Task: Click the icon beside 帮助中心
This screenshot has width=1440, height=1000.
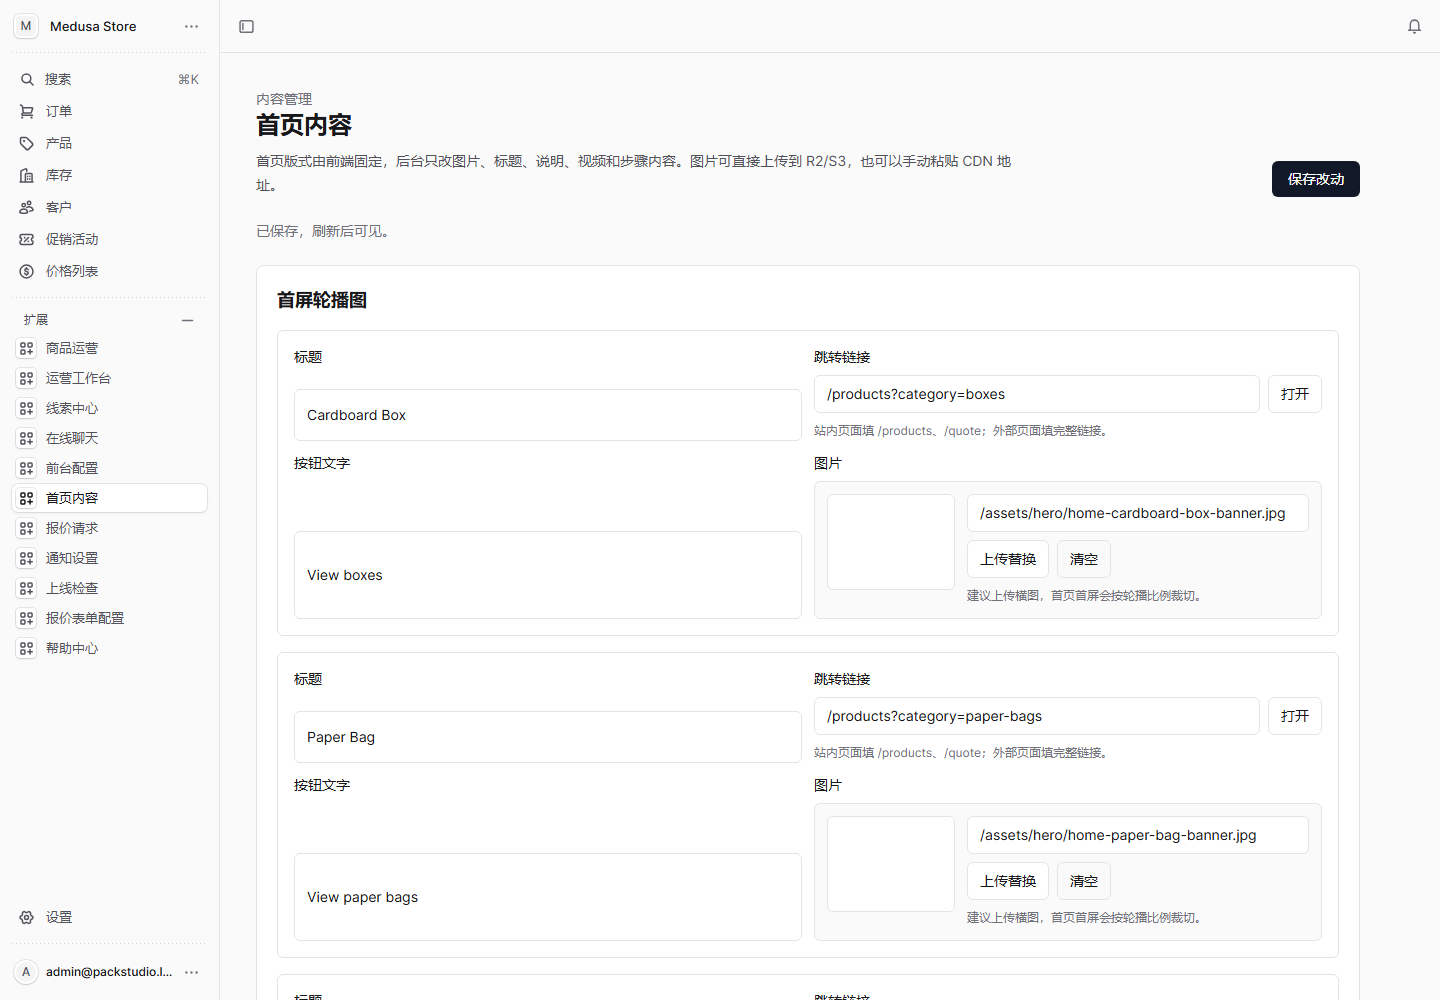Action: point(27,648)
